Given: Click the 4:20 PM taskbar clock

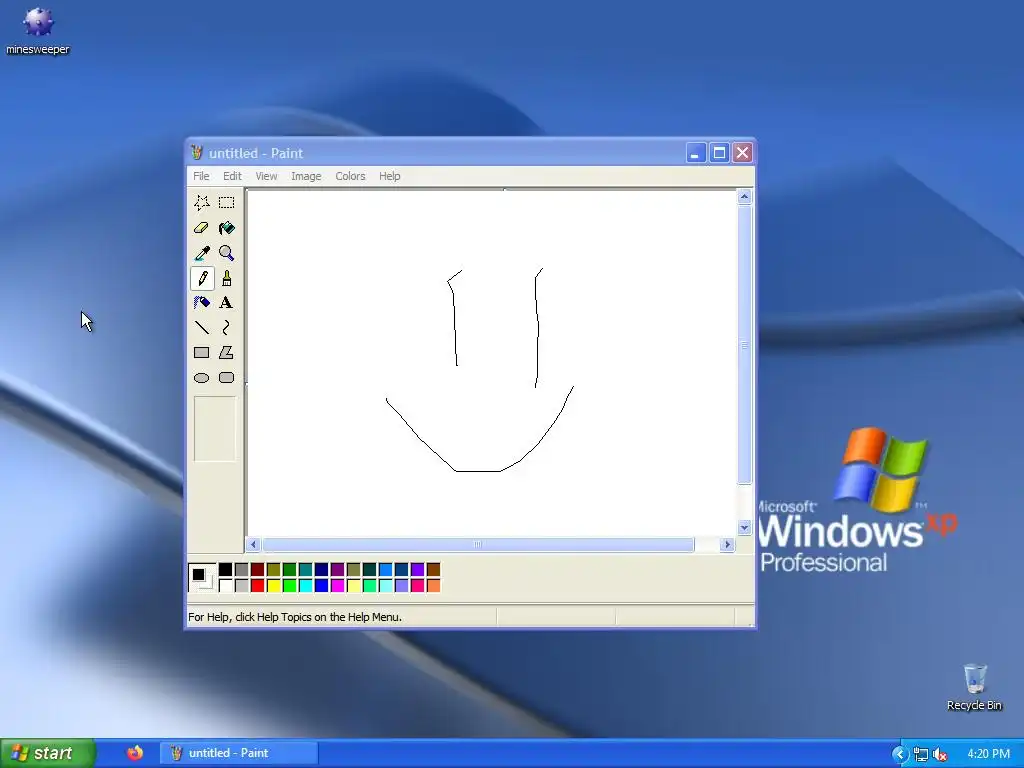Looking at the screenshot, I should (x=988, y=754).
